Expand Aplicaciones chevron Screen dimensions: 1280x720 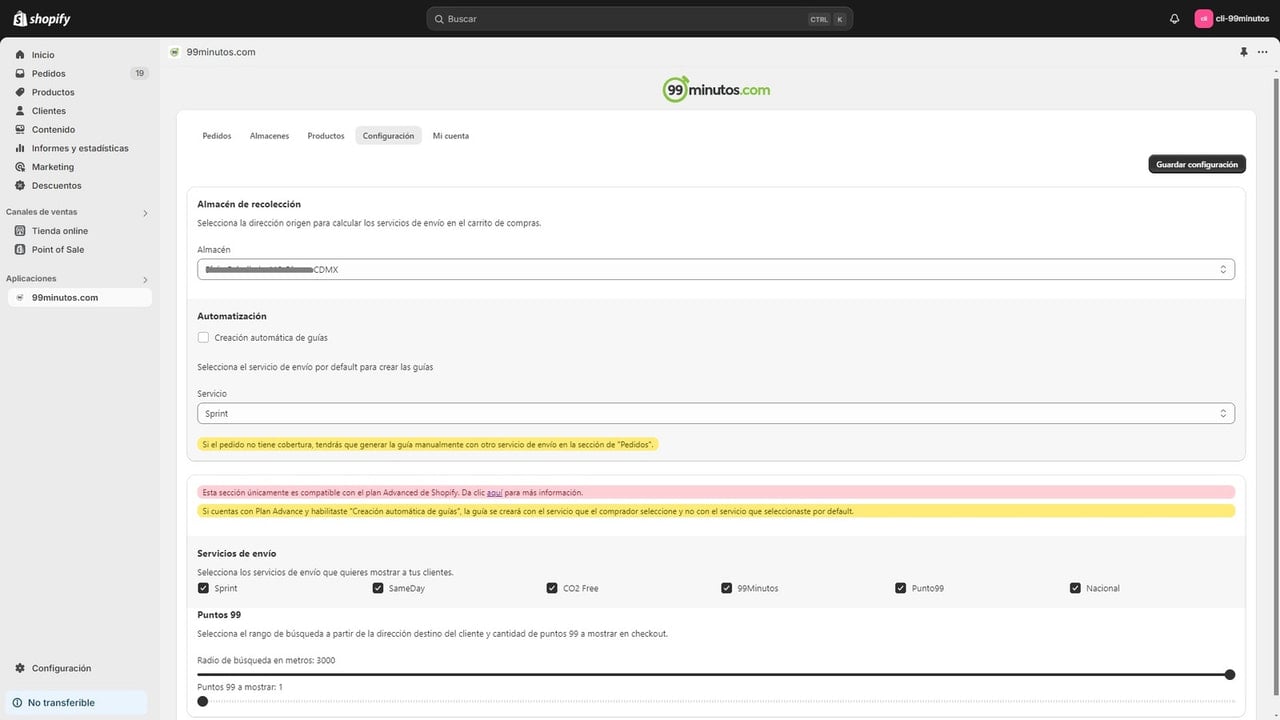coord(145,280)
